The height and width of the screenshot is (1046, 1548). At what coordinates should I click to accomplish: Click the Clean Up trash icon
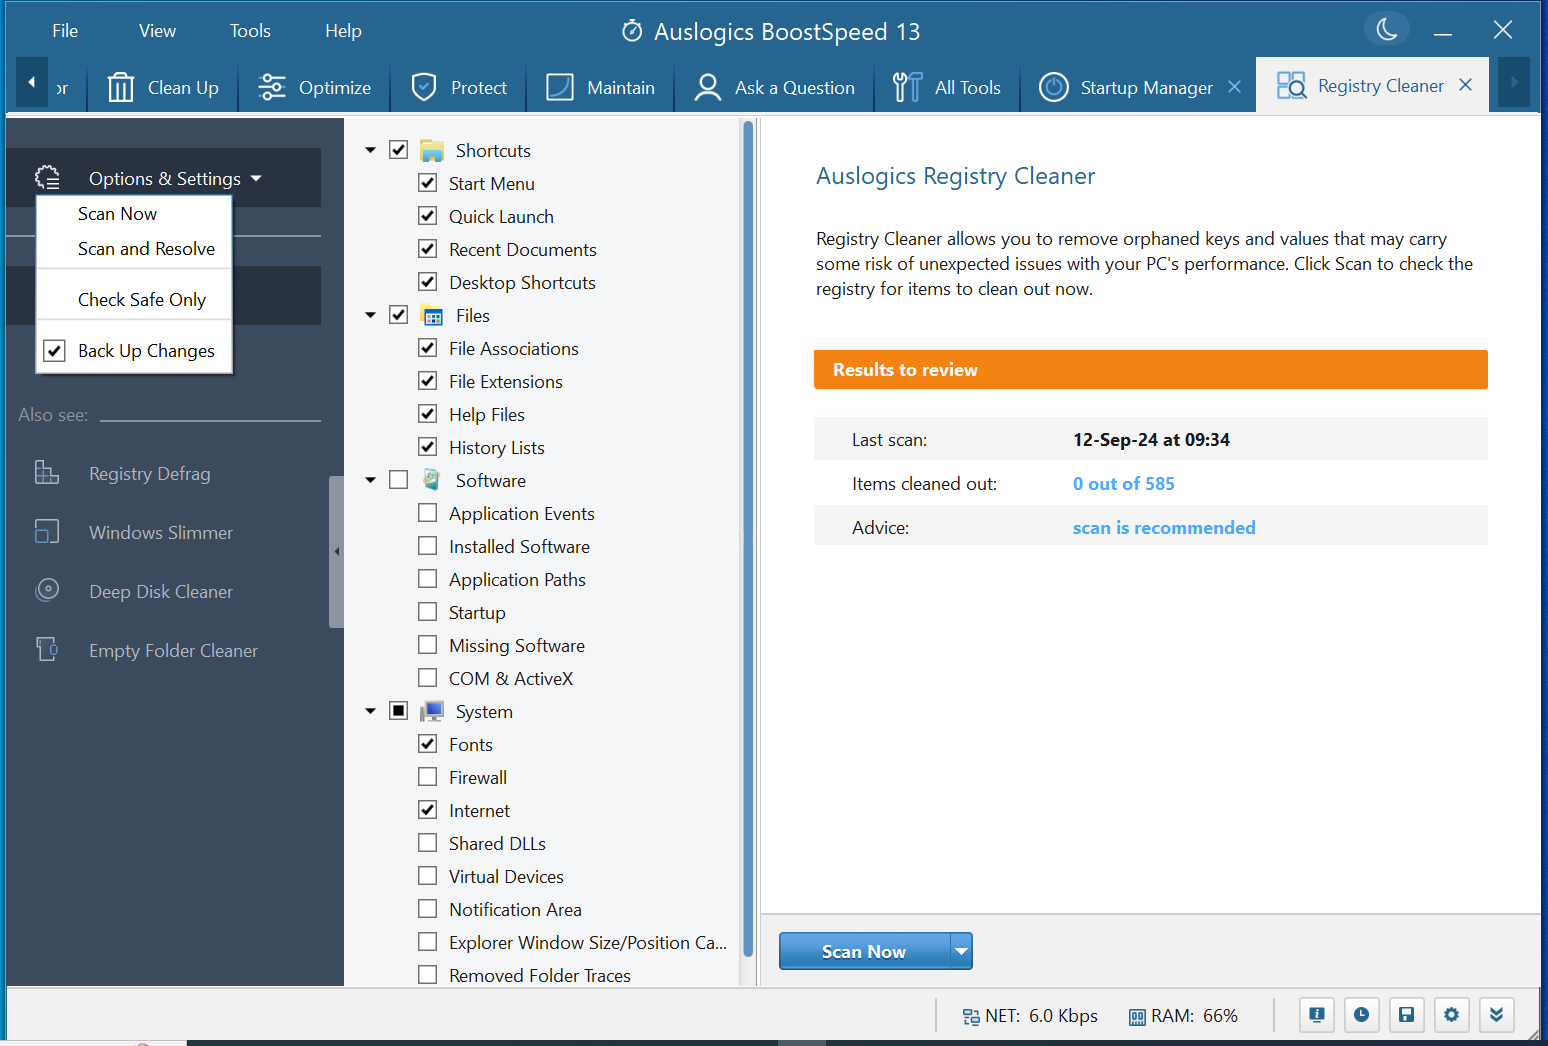[120, 88]
